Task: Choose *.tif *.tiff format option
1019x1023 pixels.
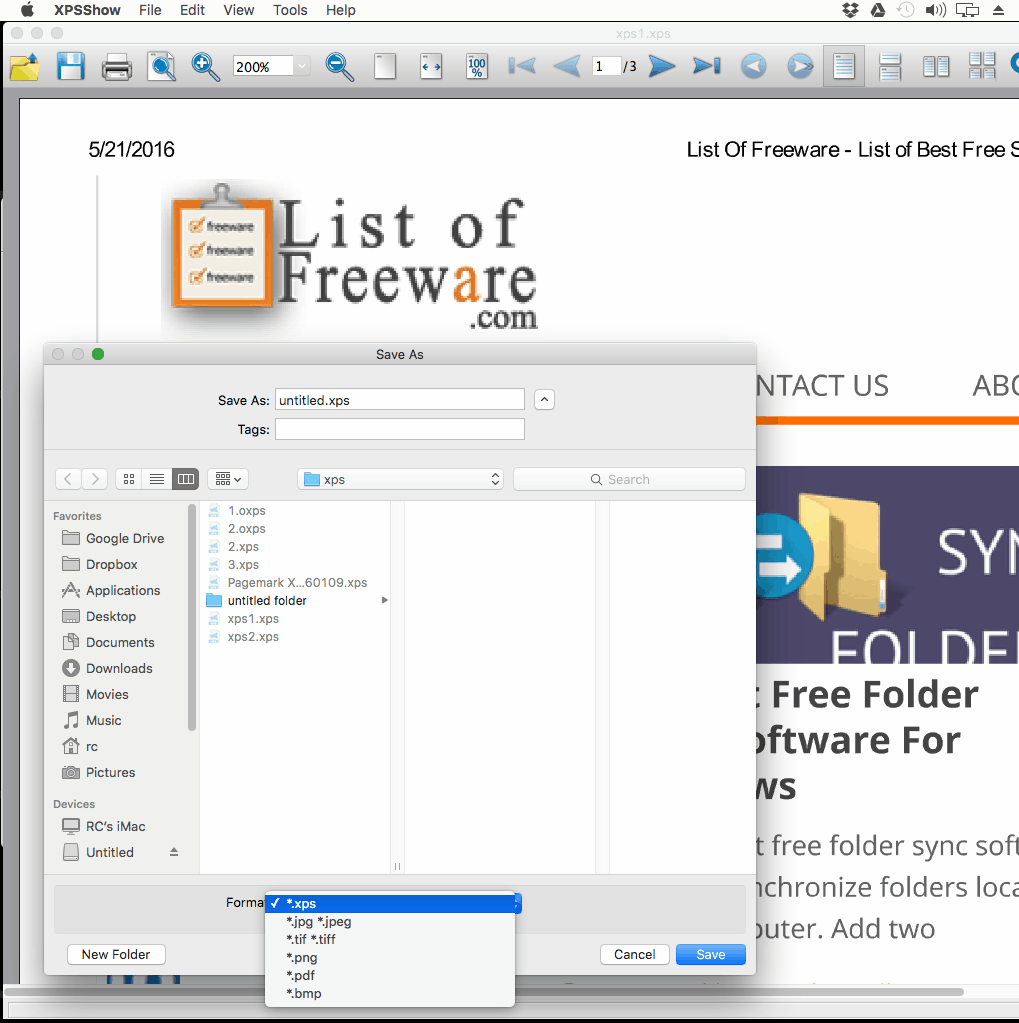Action: [x=390, y=939]
